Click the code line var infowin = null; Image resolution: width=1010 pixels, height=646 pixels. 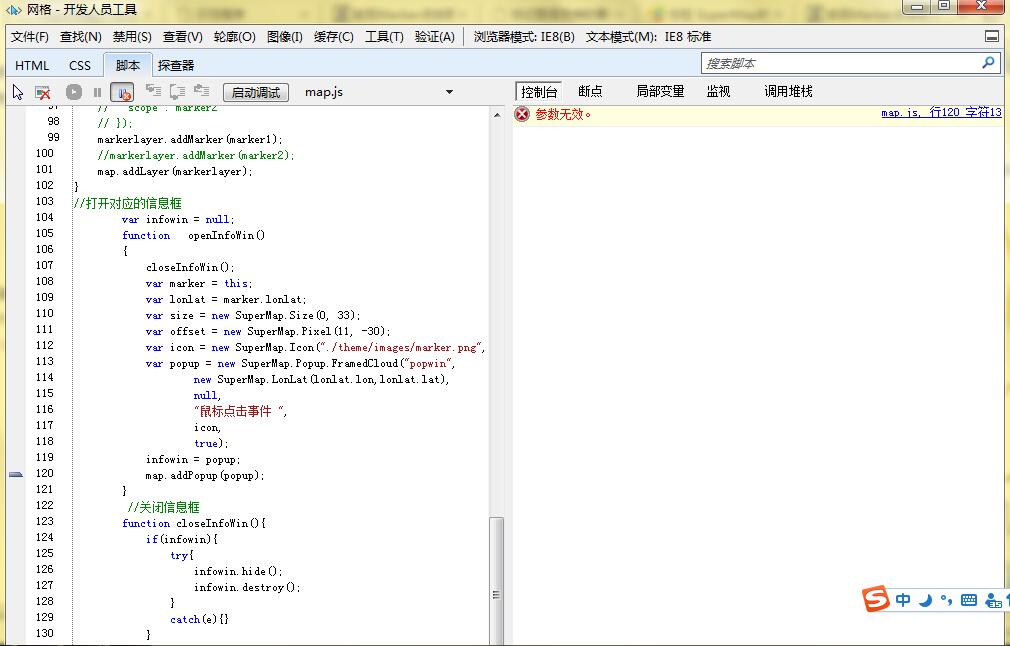[x=178, y=220]
